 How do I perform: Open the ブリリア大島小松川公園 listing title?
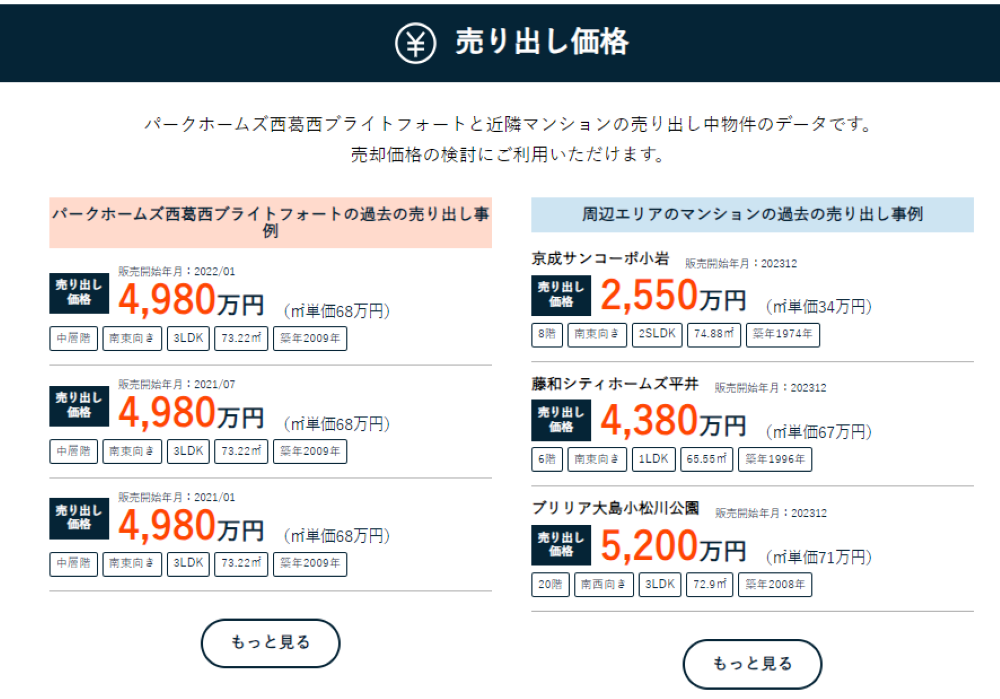click(615, 508)
